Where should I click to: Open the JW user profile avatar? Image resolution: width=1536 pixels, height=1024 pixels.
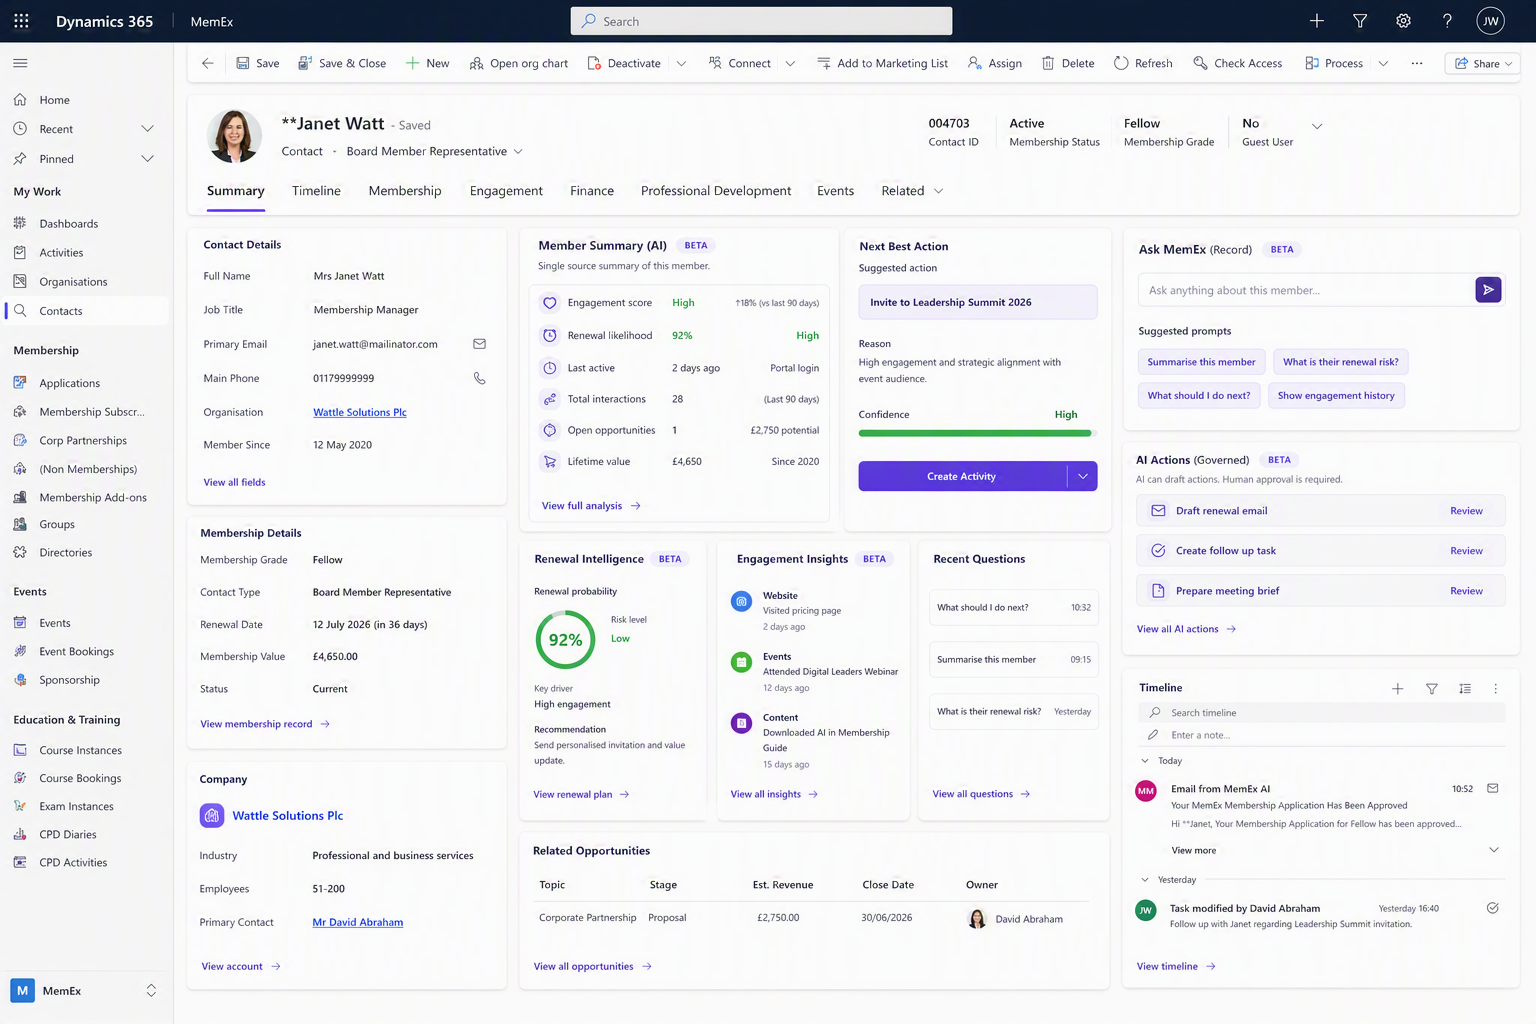[x=1491, y=21]
